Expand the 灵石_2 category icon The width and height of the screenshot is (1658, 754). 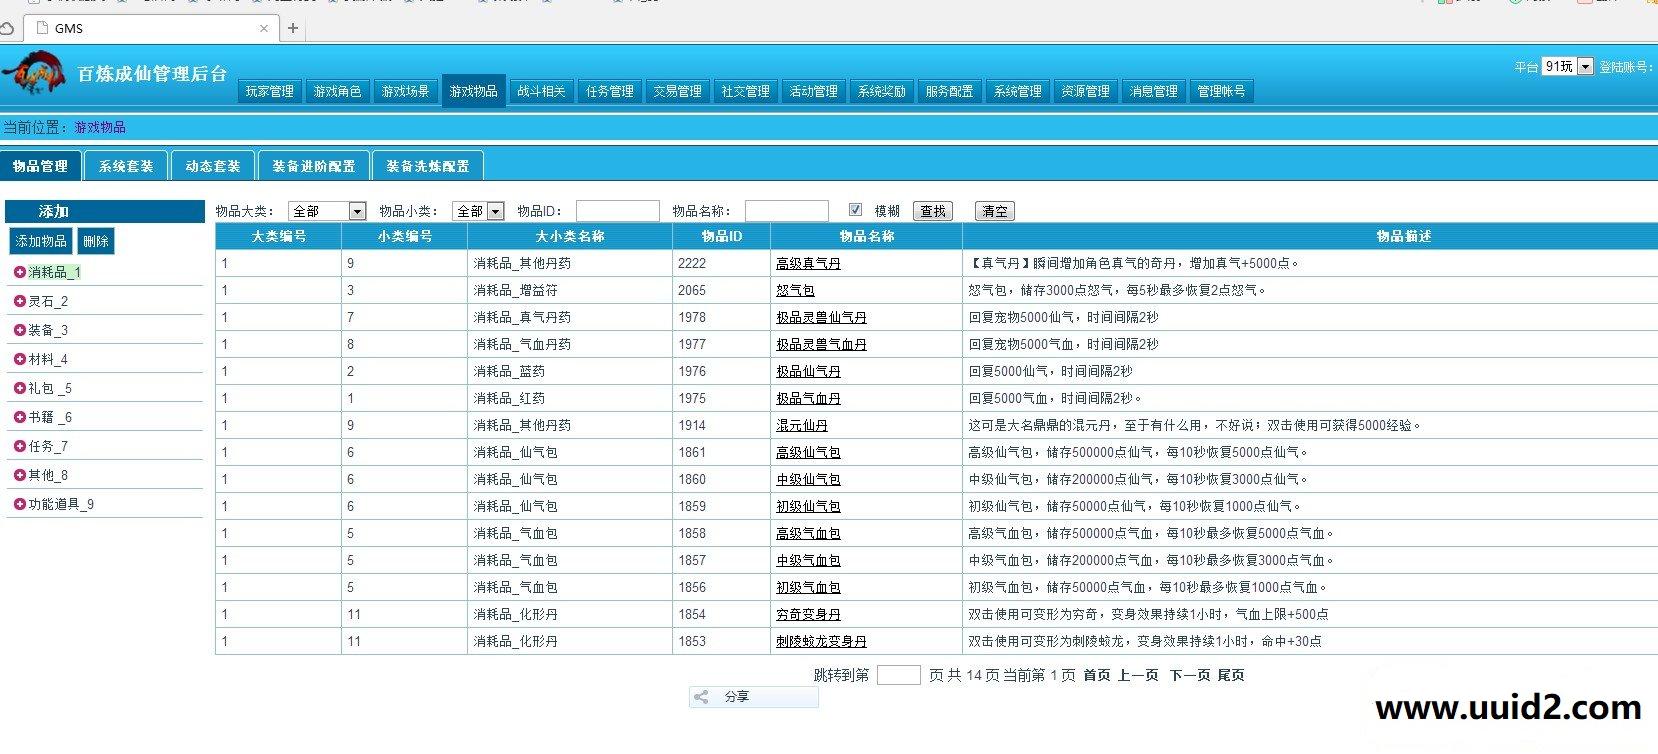19,301
